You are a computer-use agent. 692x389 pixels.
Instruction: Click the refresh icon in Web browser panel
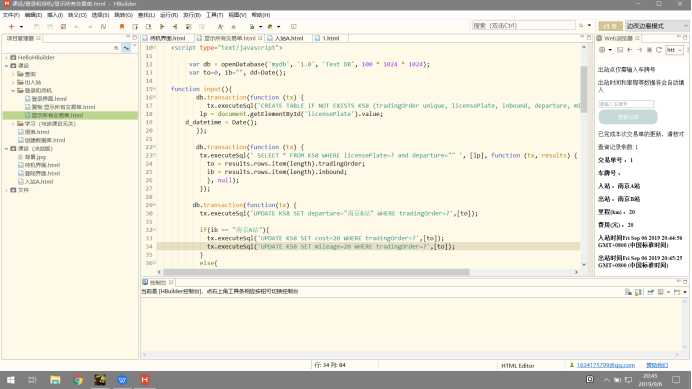[x=659, y=50]
